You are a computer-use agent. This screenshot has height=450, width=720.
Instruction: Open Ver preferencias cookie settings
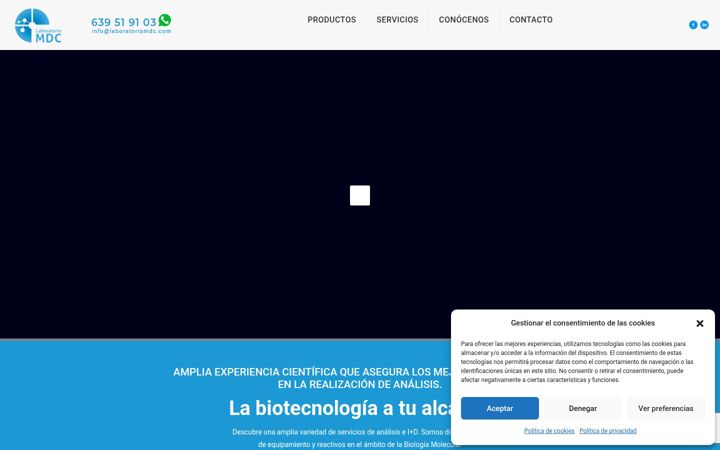coord(665,408)
